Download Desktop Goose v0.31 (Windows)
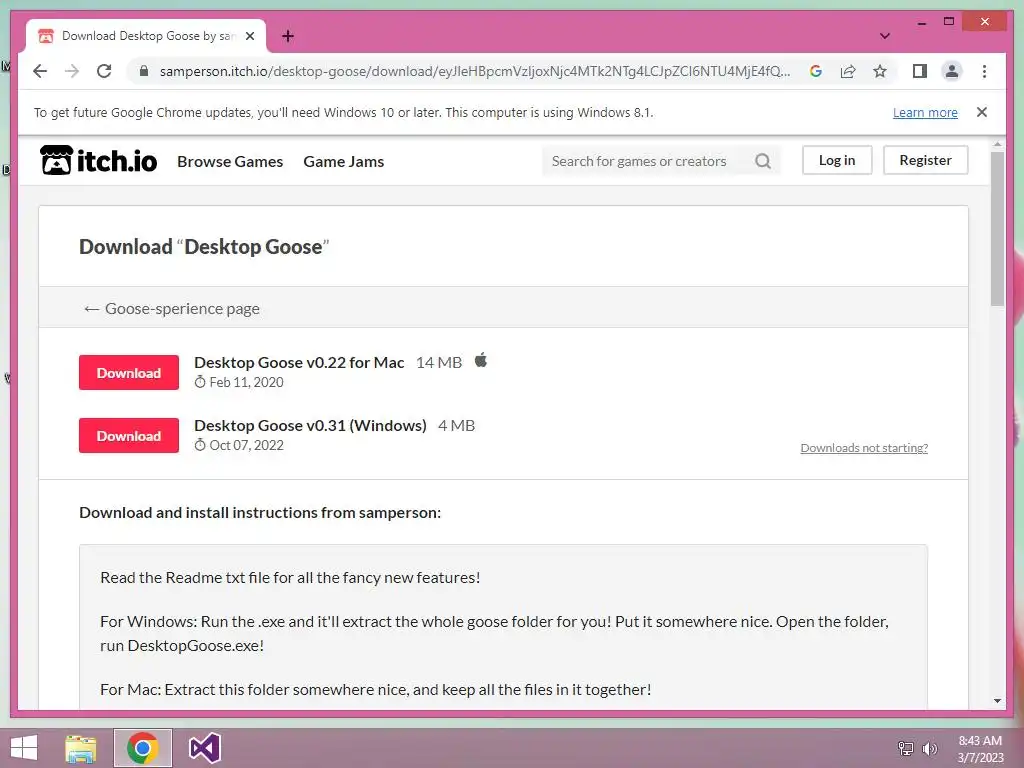Screen dimensions: 1024x768 click(x=129, y=436)
